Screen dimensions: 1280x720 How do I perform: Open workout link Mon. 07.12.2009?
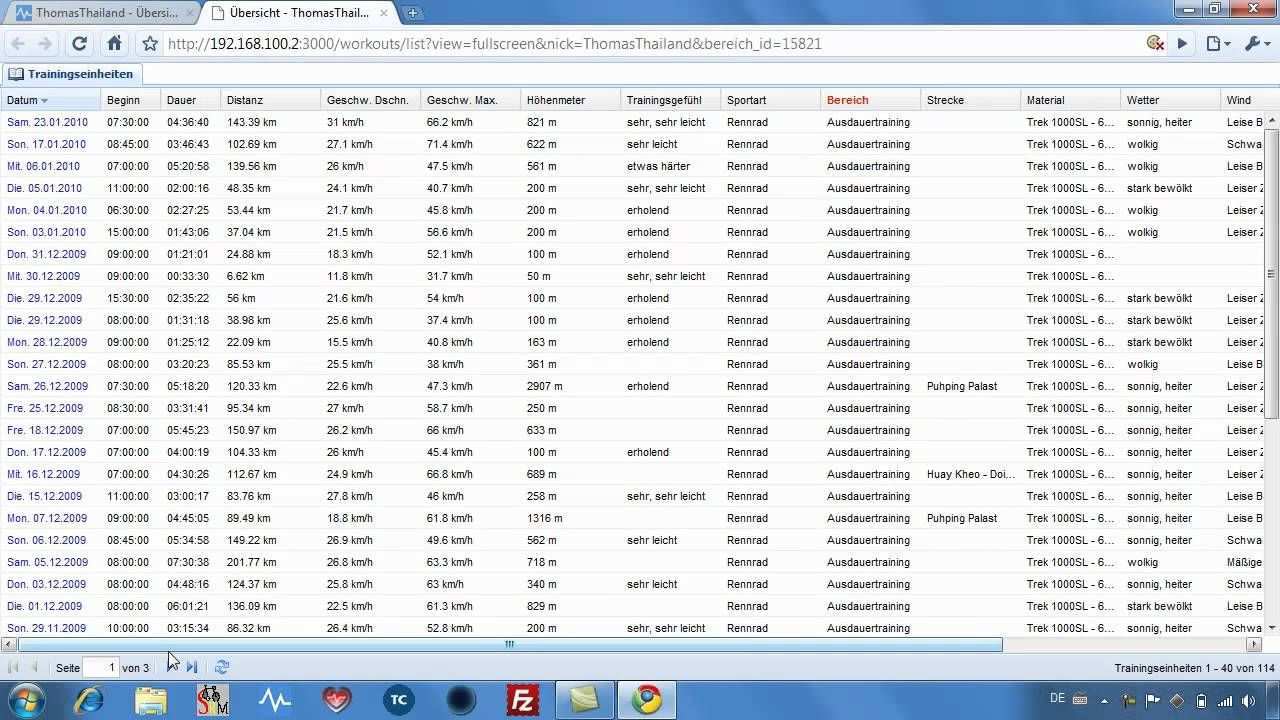[47, 518]
